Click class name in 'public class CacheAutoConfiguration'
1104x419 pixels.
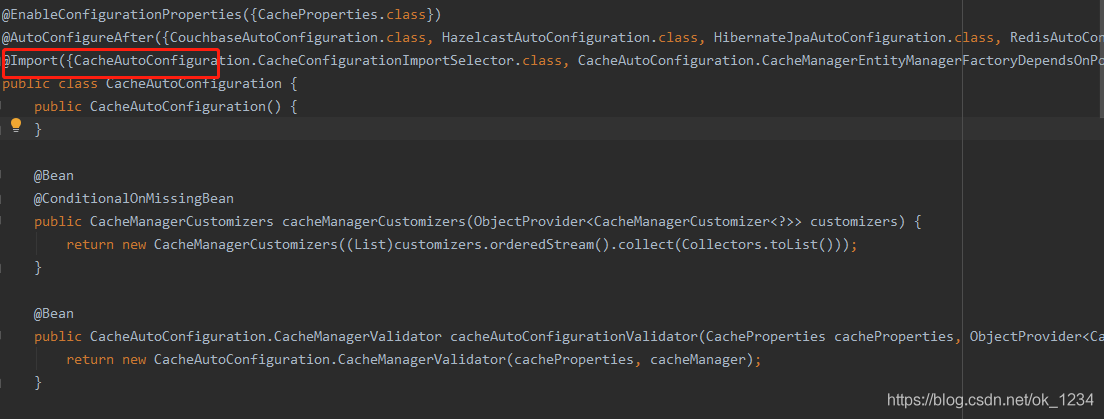point(194,84)
